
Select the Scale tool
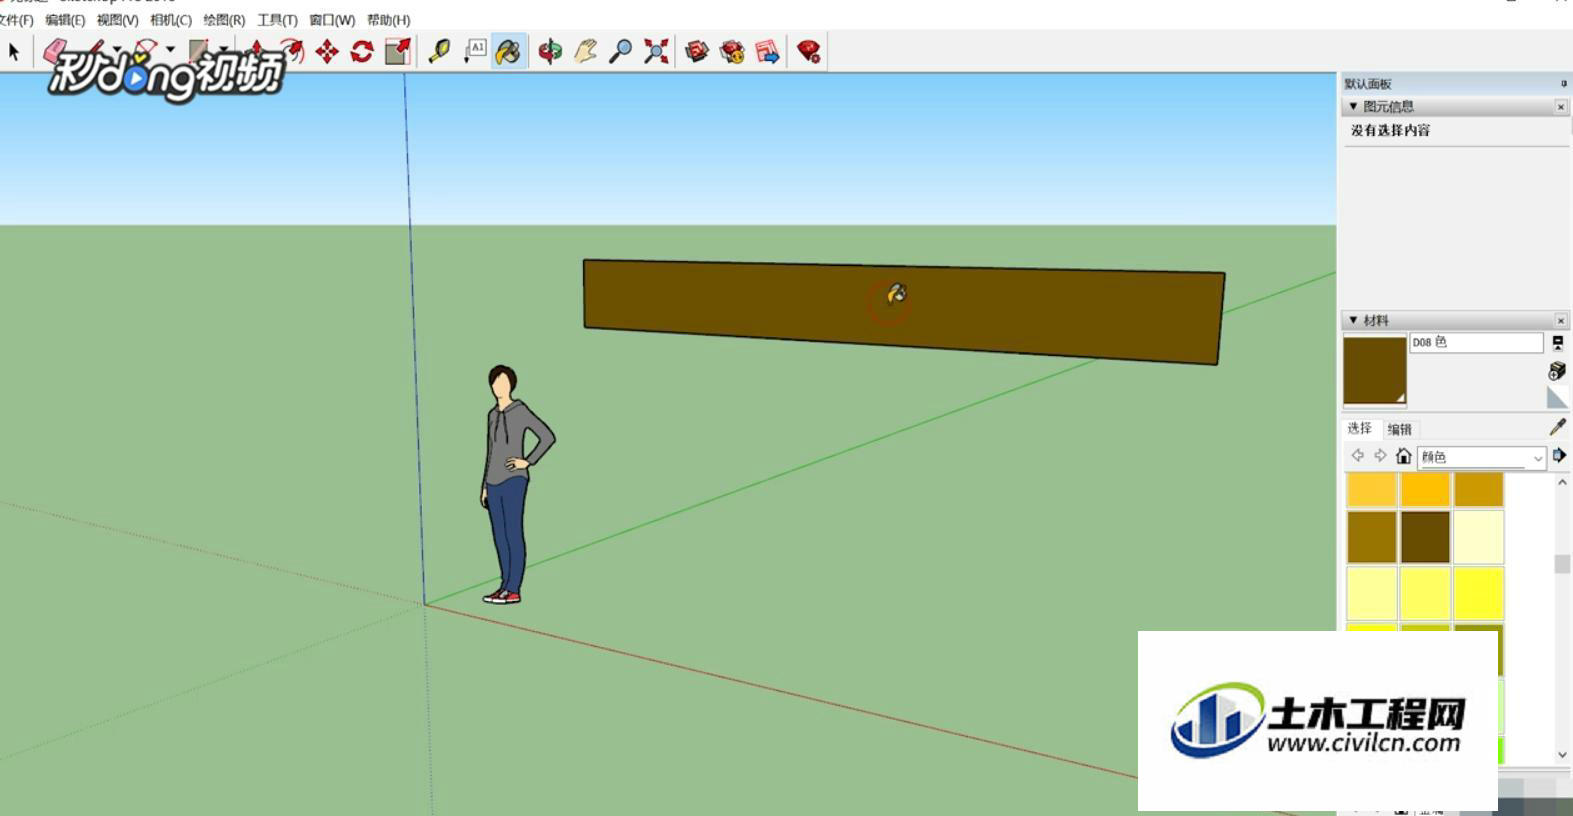tap(398, 52)
